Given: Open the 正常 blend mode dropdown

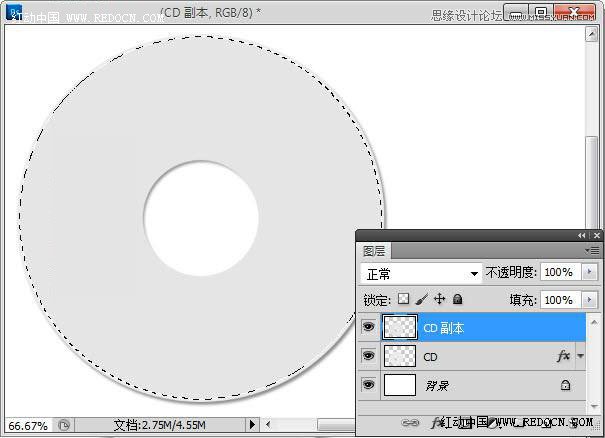Looking at the screenshot, I should coord(421,274).
